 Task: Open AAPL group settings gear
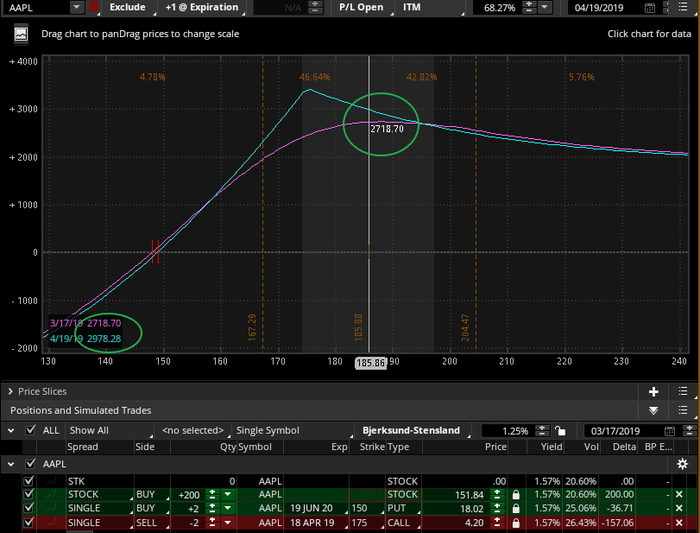[682, 464]
